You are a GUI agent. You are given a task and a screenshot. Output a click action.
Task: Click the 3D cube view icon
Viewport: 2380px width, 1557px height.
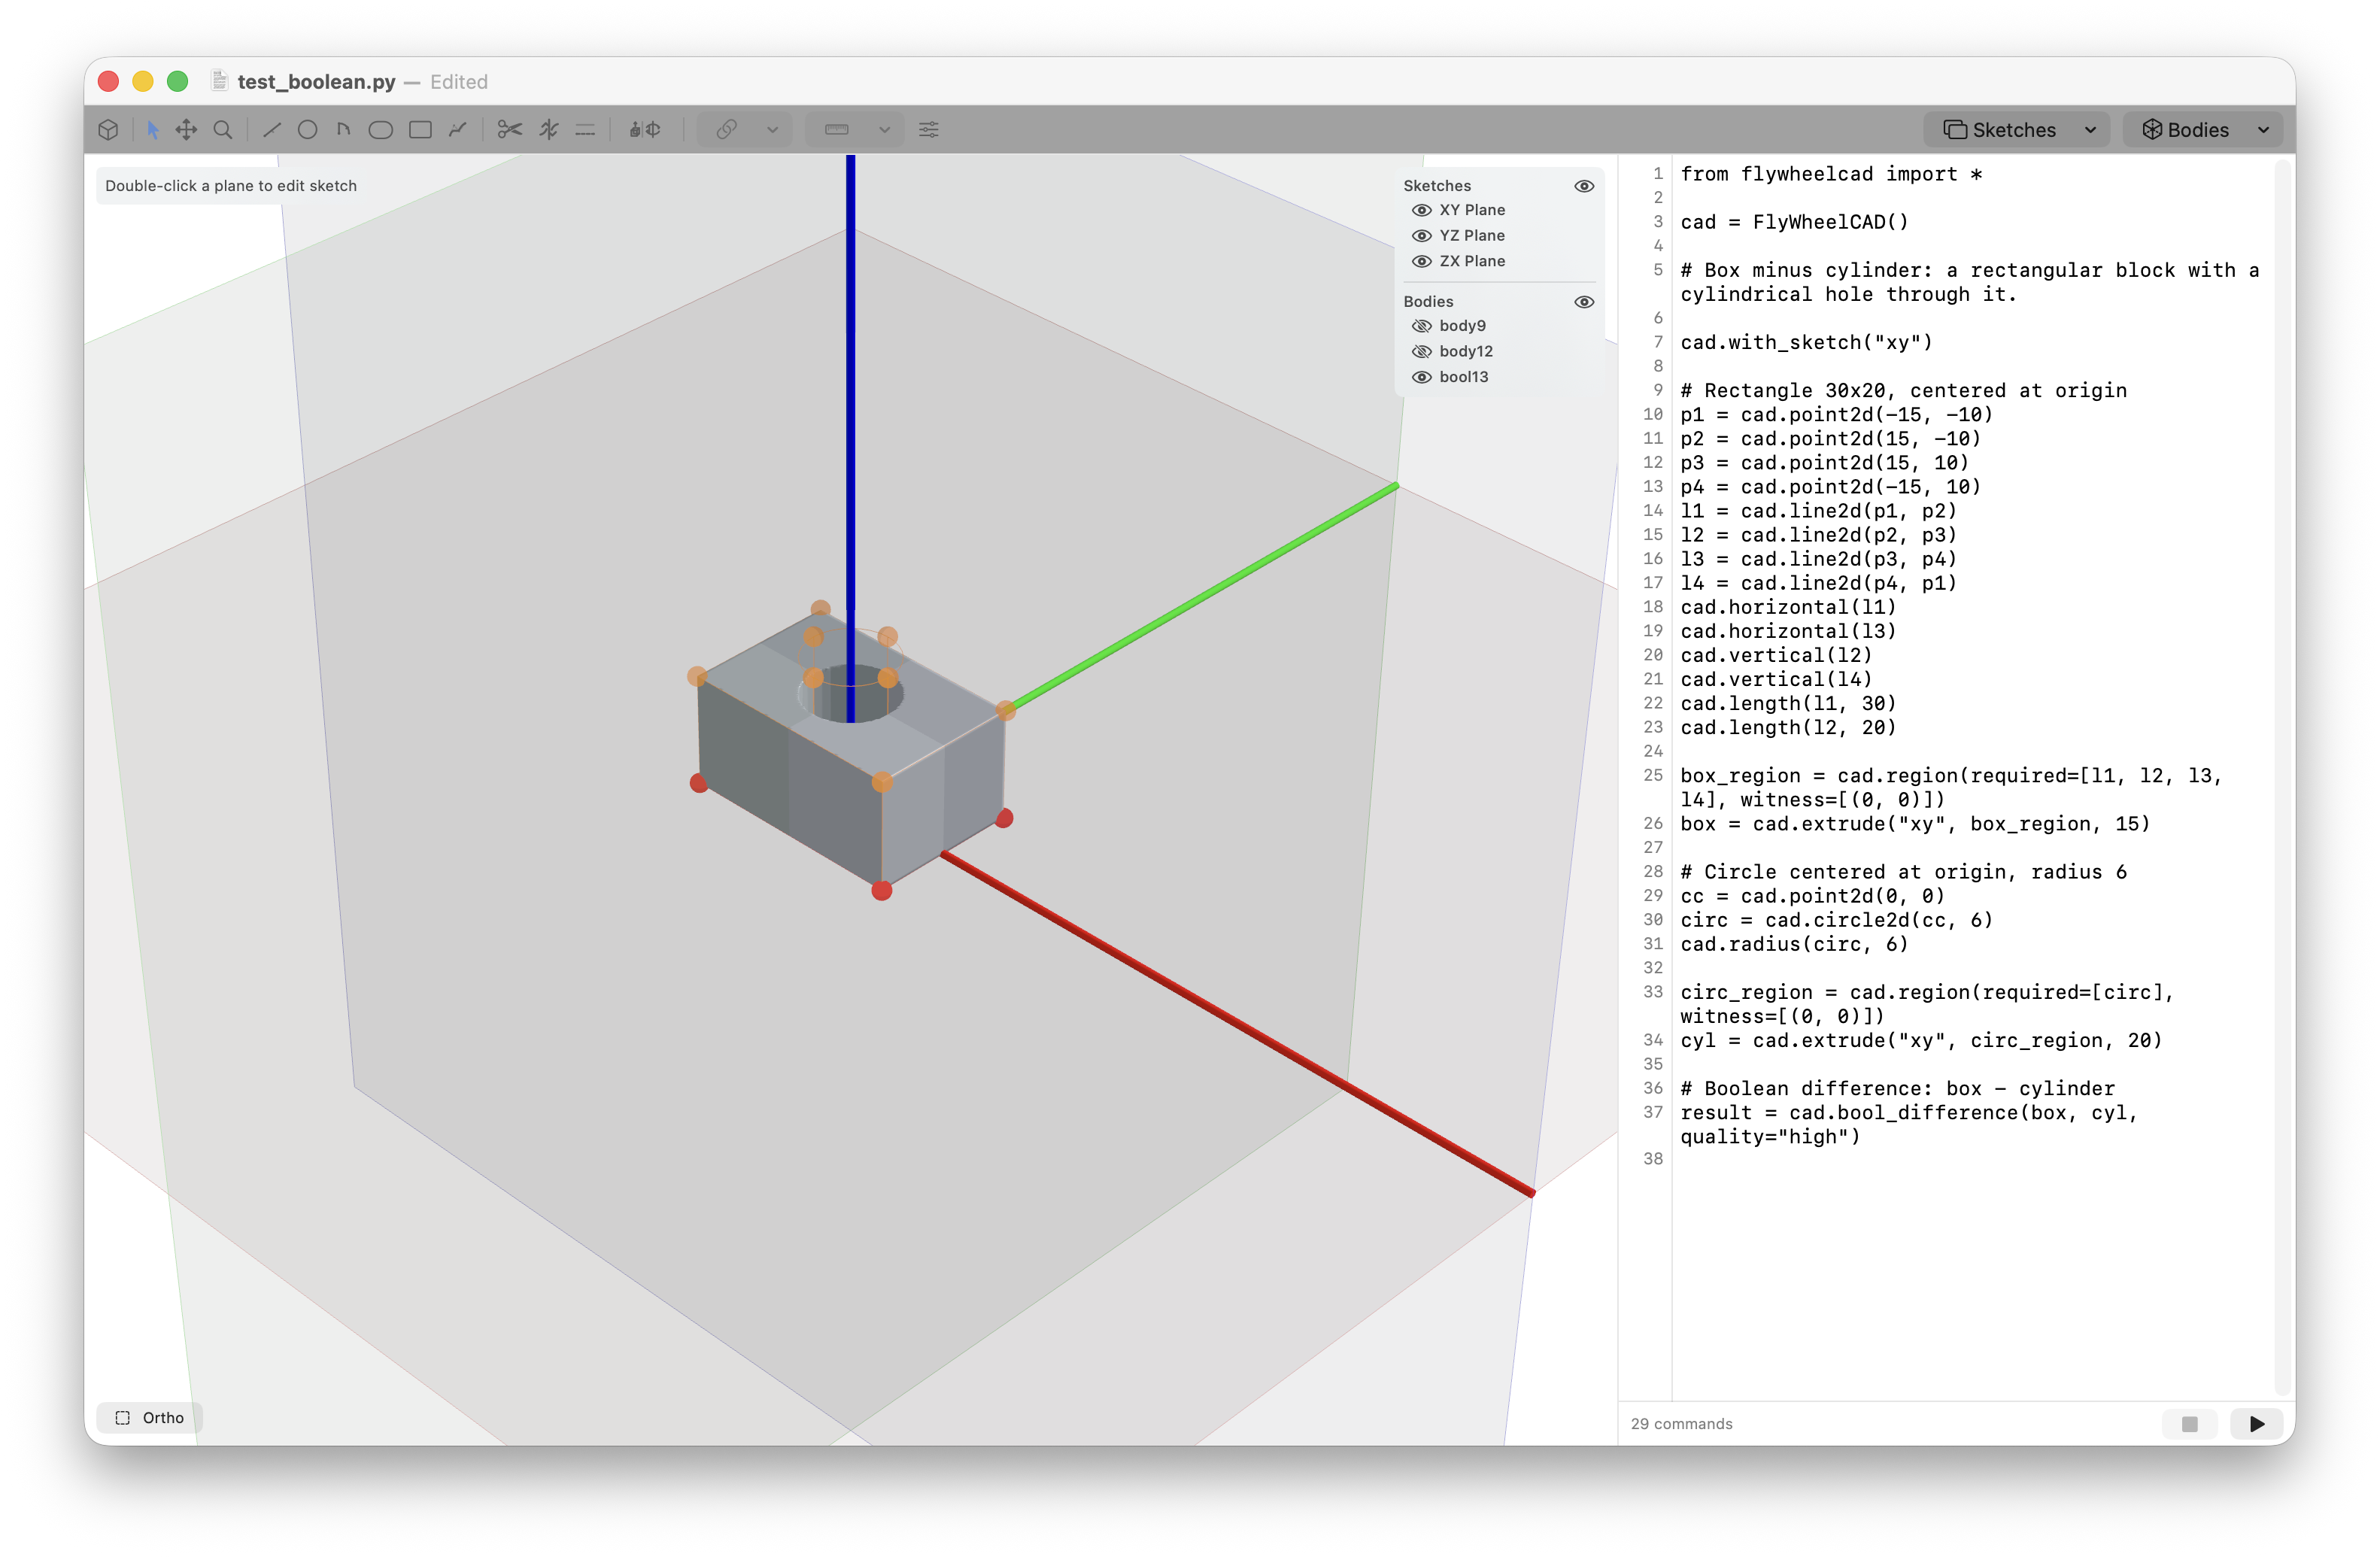pos(109,129)
